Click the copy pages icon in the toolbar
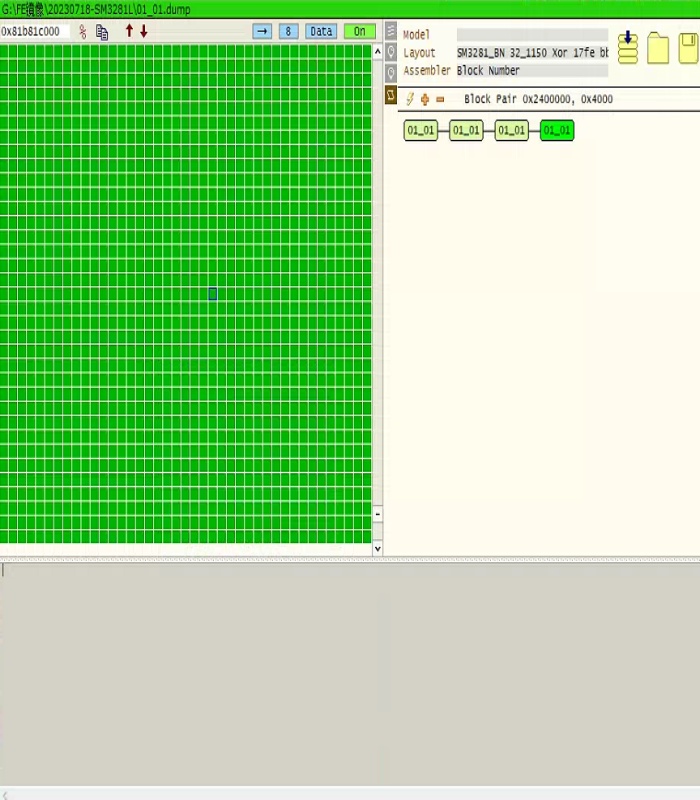The width and height of the screenshot is (700, 800). (102, 32)
